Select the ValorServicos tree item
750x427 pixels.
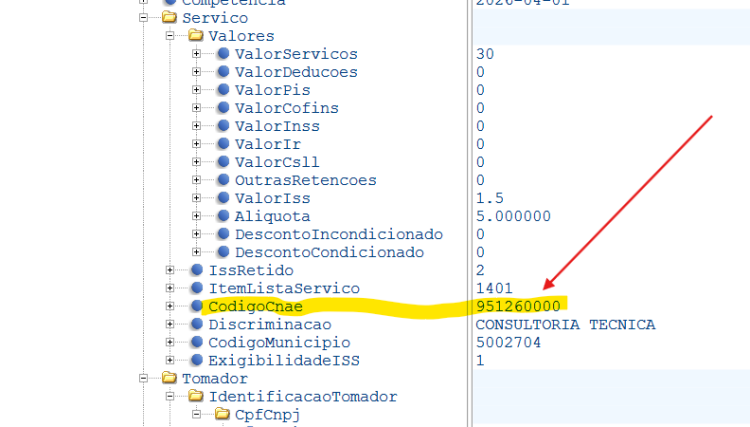[296, 54]
